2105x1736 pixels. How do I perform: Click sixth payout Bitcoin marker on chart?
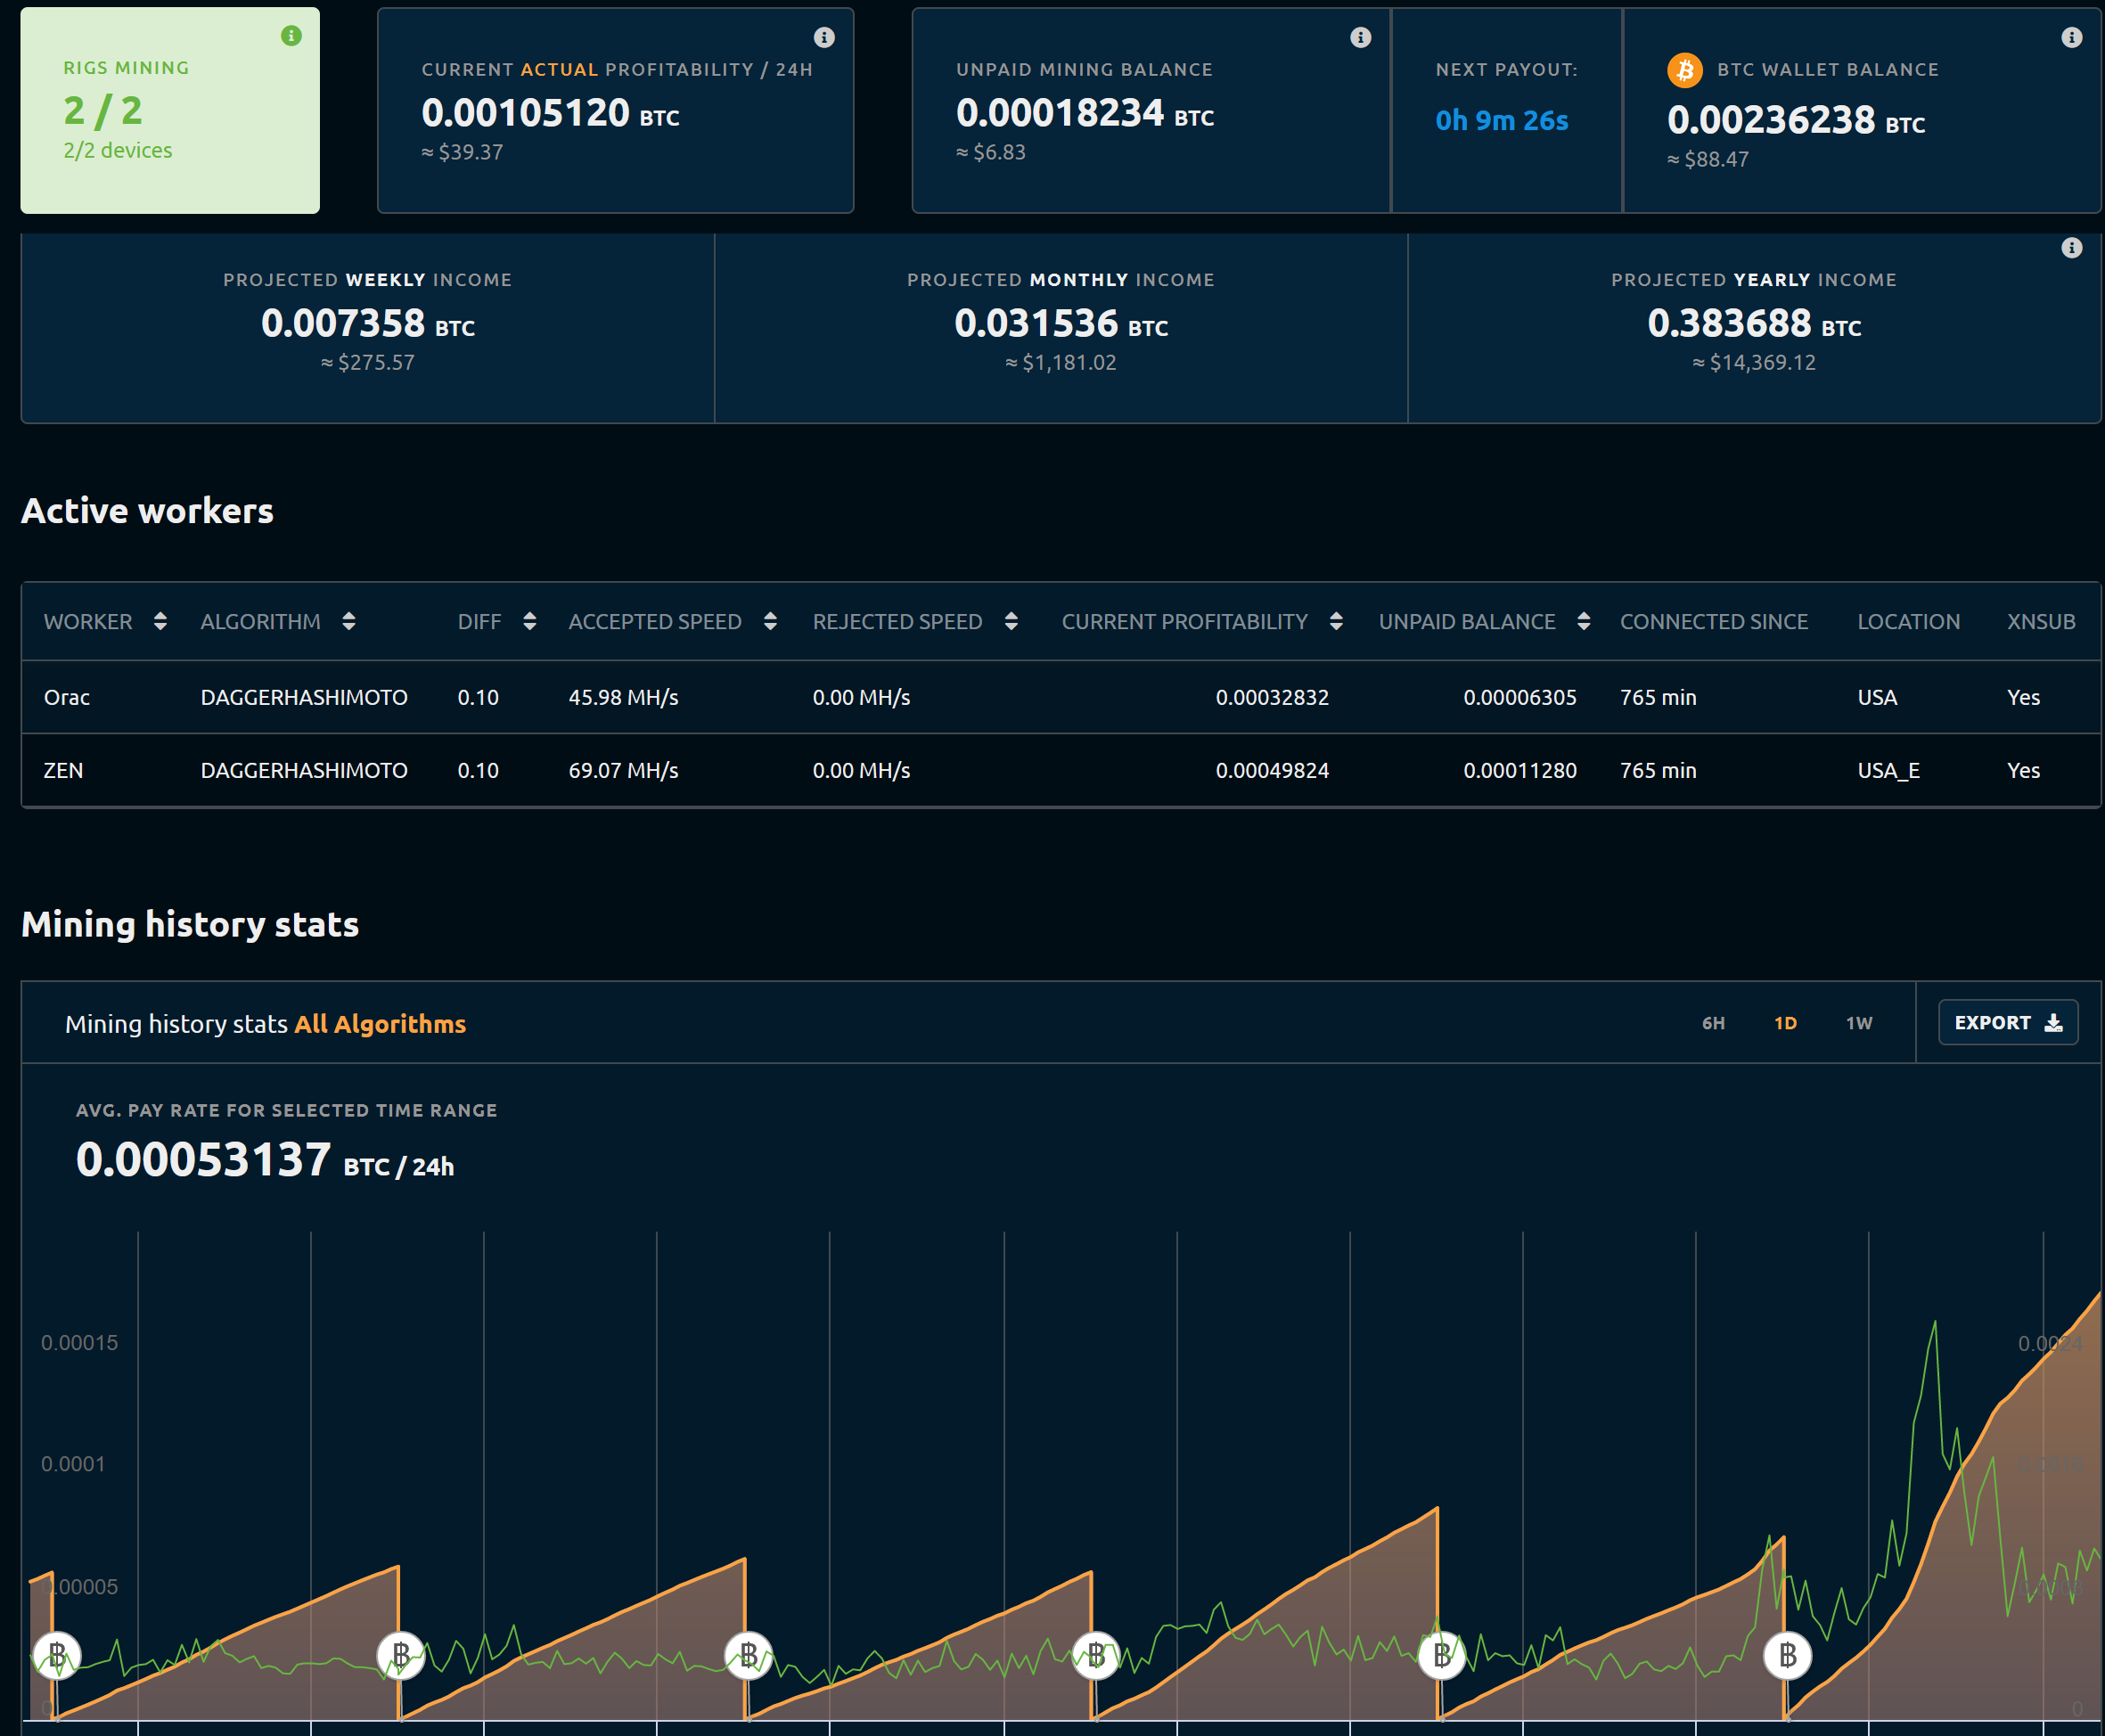coord(1787,1656)
